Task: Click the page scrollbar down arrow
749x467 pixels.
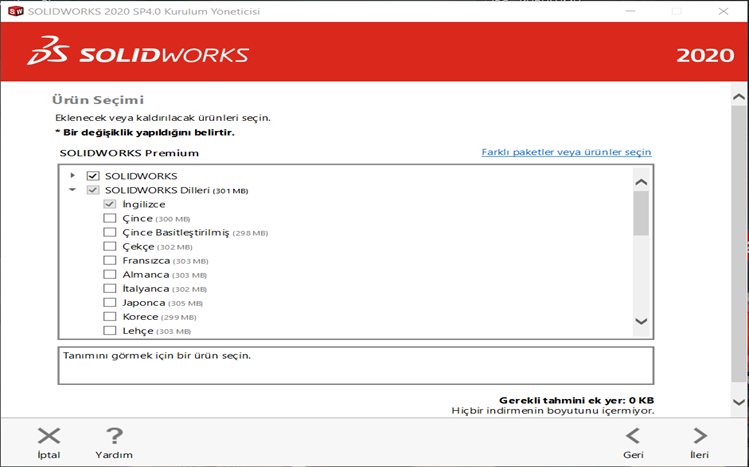Action: coord(739,401)
